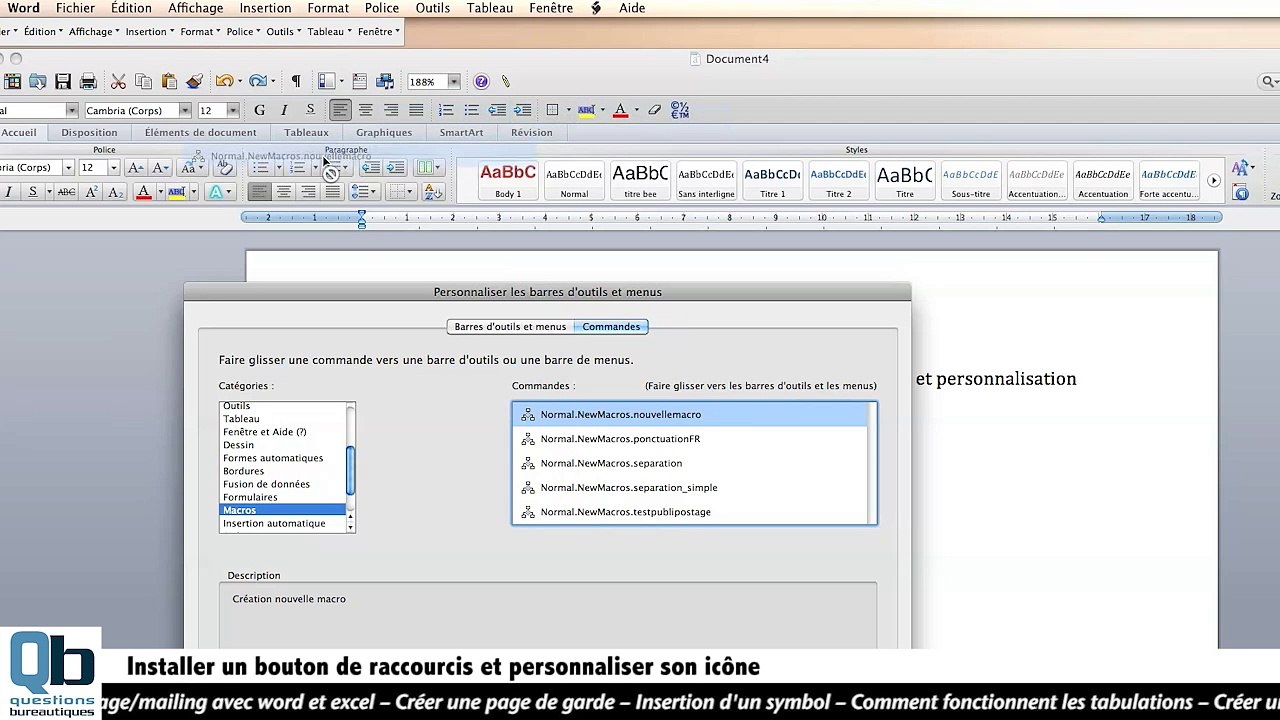This screenshot has height=720, width=1280.
Task: Switch to the Disposition ribbon tab
Action: tap(89, 132)
